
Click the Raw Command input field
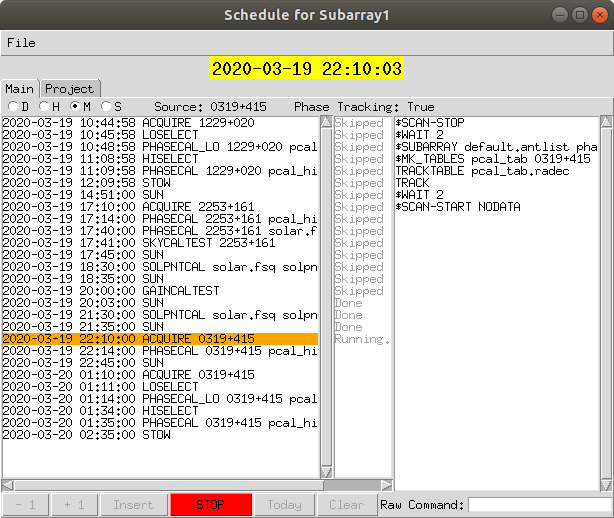click(538, 505)
